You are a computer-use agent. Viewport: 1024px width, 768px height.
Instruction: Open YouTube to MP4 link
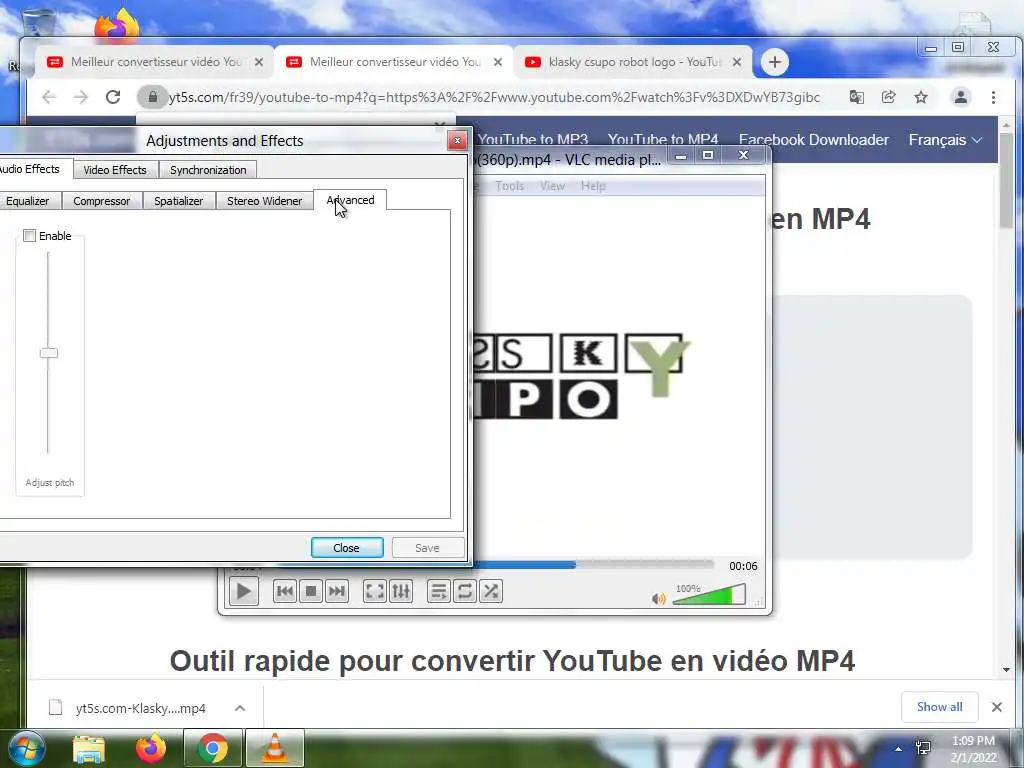[x=663, y=140]
